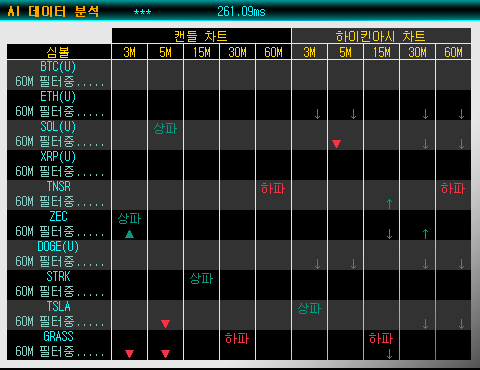This screenshot has height=370, width=480.
Task: Click the red down arrow in ETH(U) Heikin-Ashi 60M
Action: pyautogui.click(x=461, y=114)
